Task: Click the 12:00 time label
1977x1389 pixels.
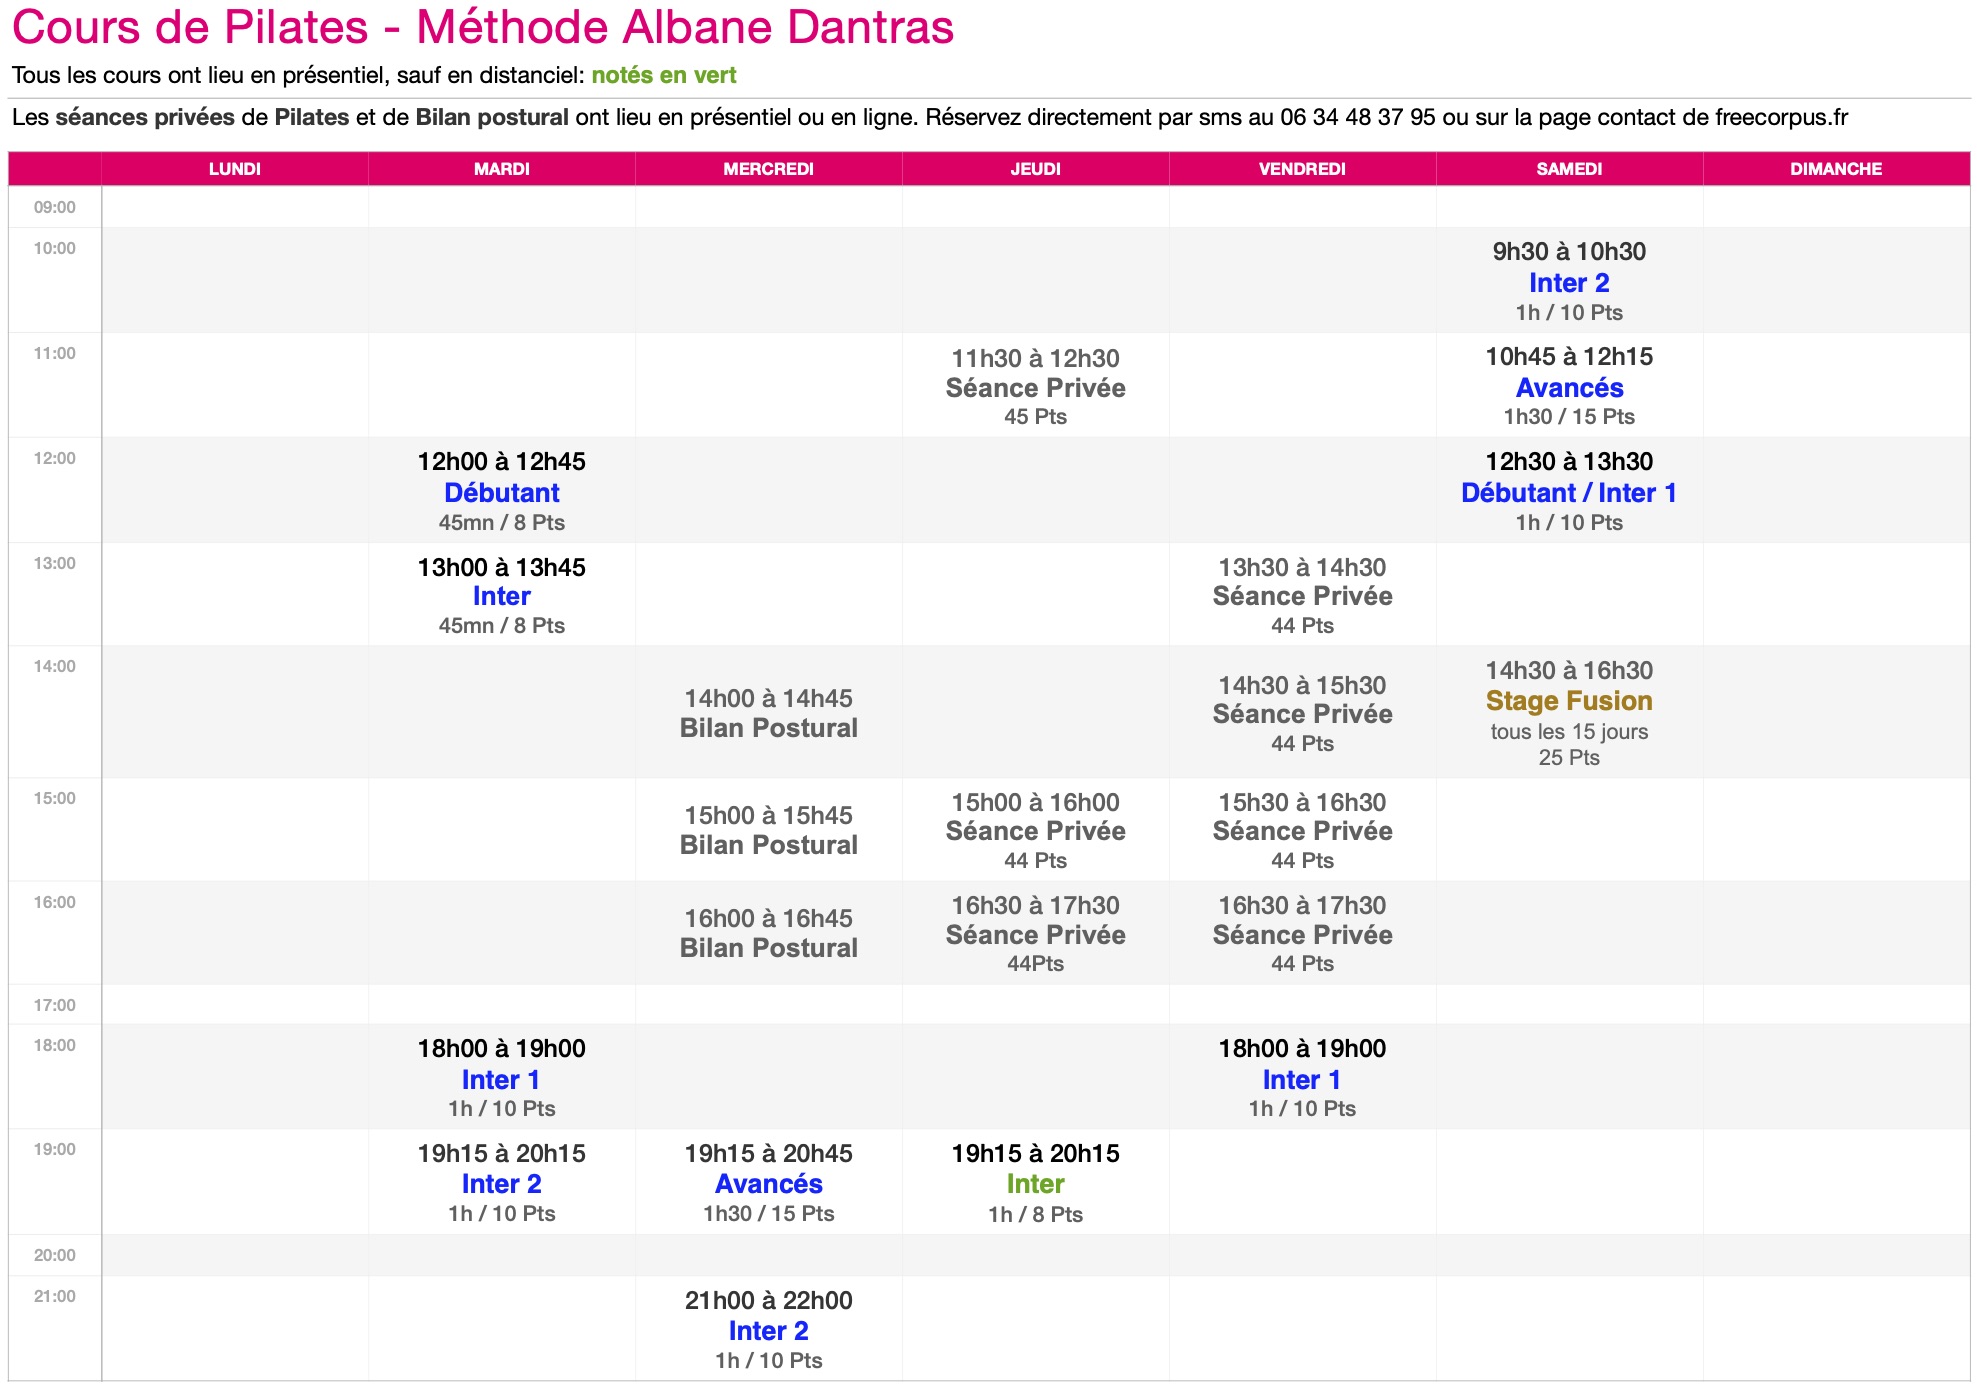Action: point(54,458)
